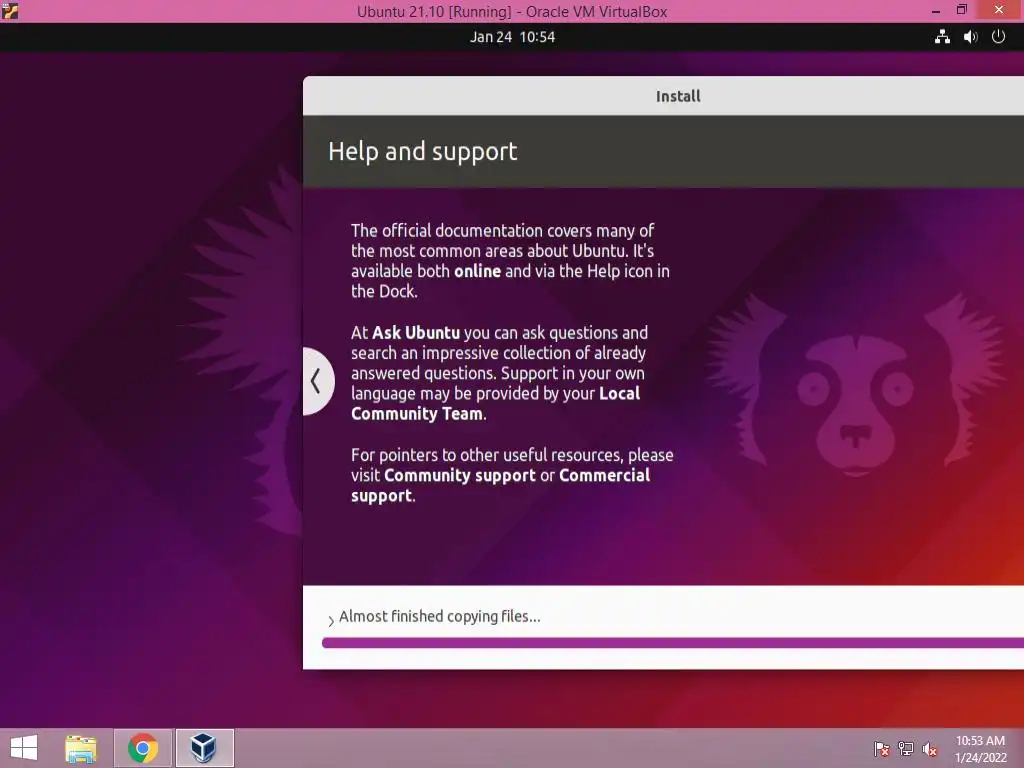Restore down the VirtualBox window
Screen dimensions: 1024x768
point(962,10)
